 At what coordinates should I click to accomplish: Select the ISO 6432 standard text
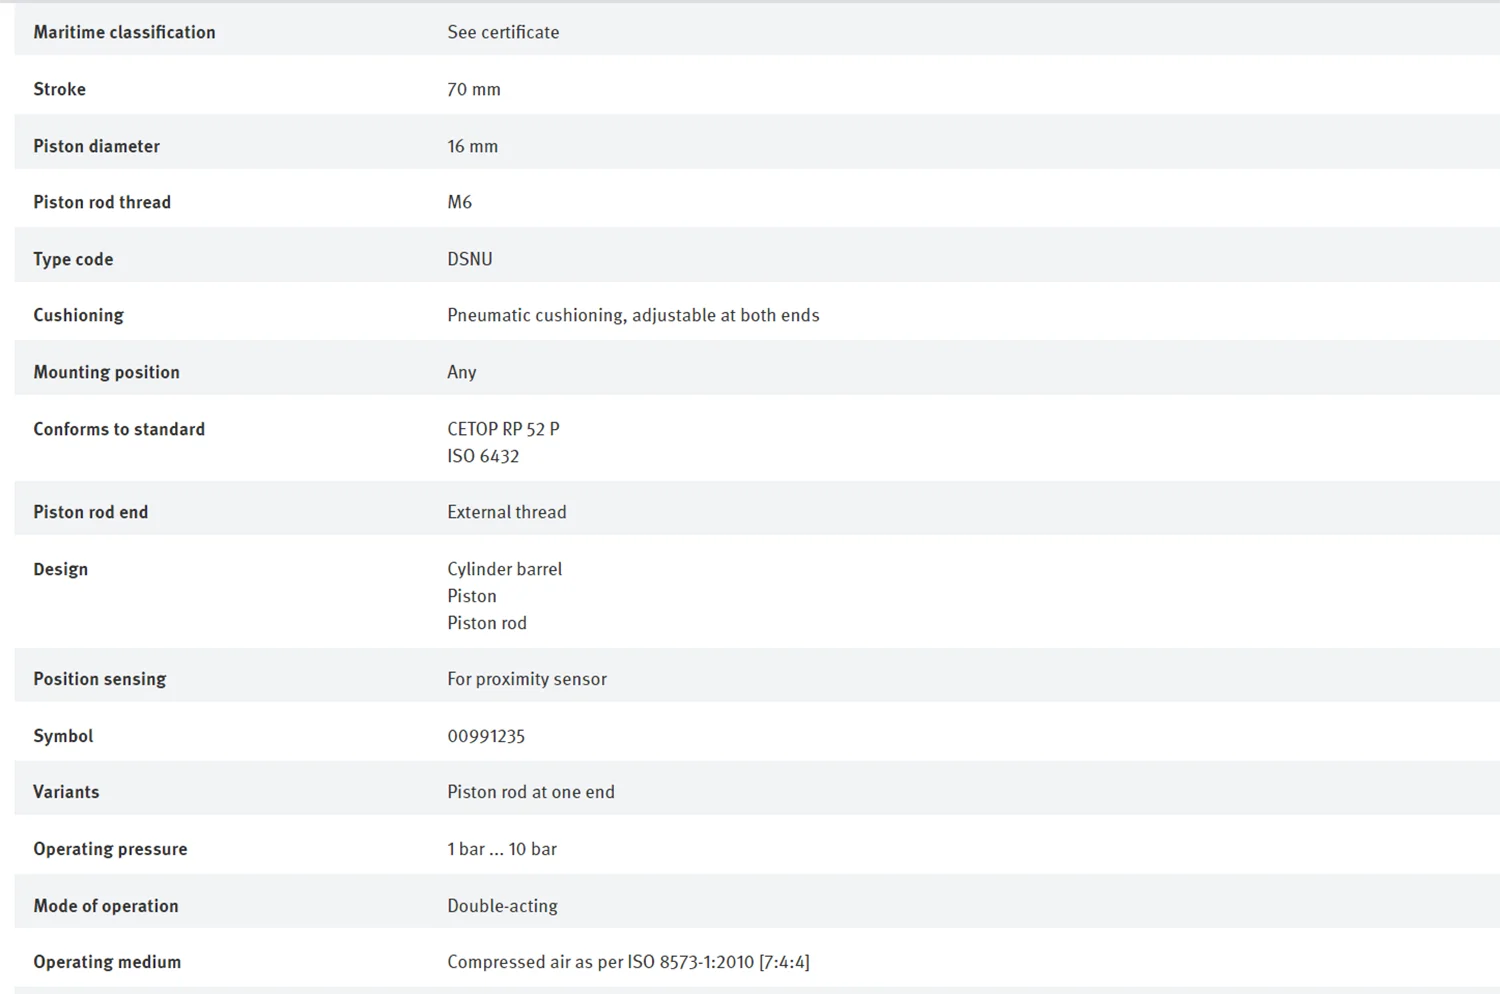coord(483,456)
